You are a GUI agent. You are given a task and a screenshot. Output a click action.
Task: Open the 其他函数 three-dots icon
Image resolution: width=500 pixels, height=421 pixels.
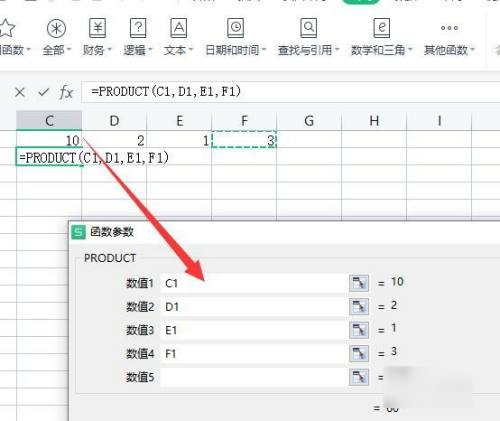pyautogui.click(x=449, y=28)
